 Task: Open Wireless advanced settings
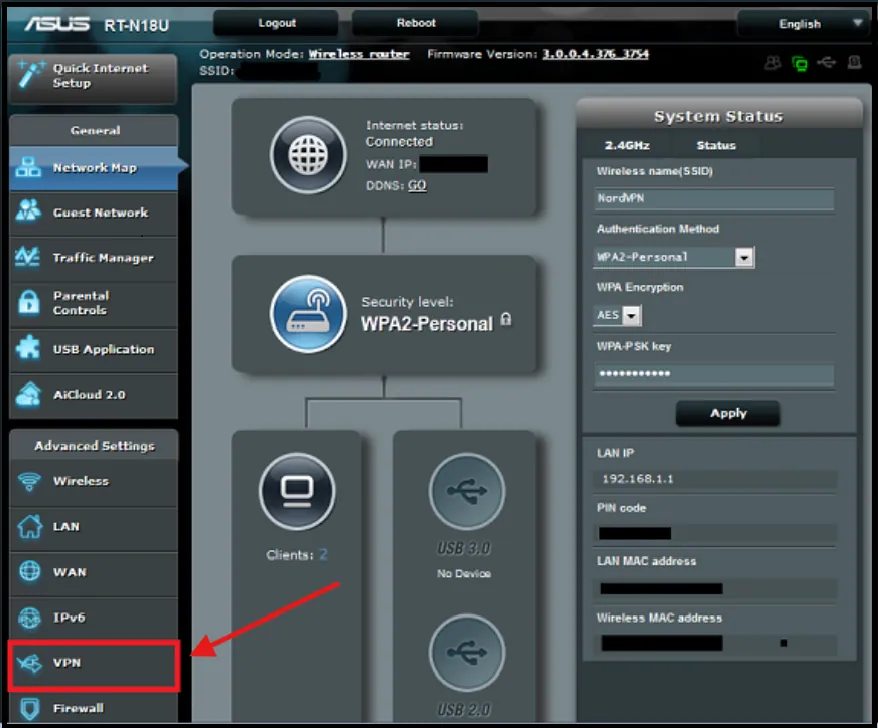(94, 482)
